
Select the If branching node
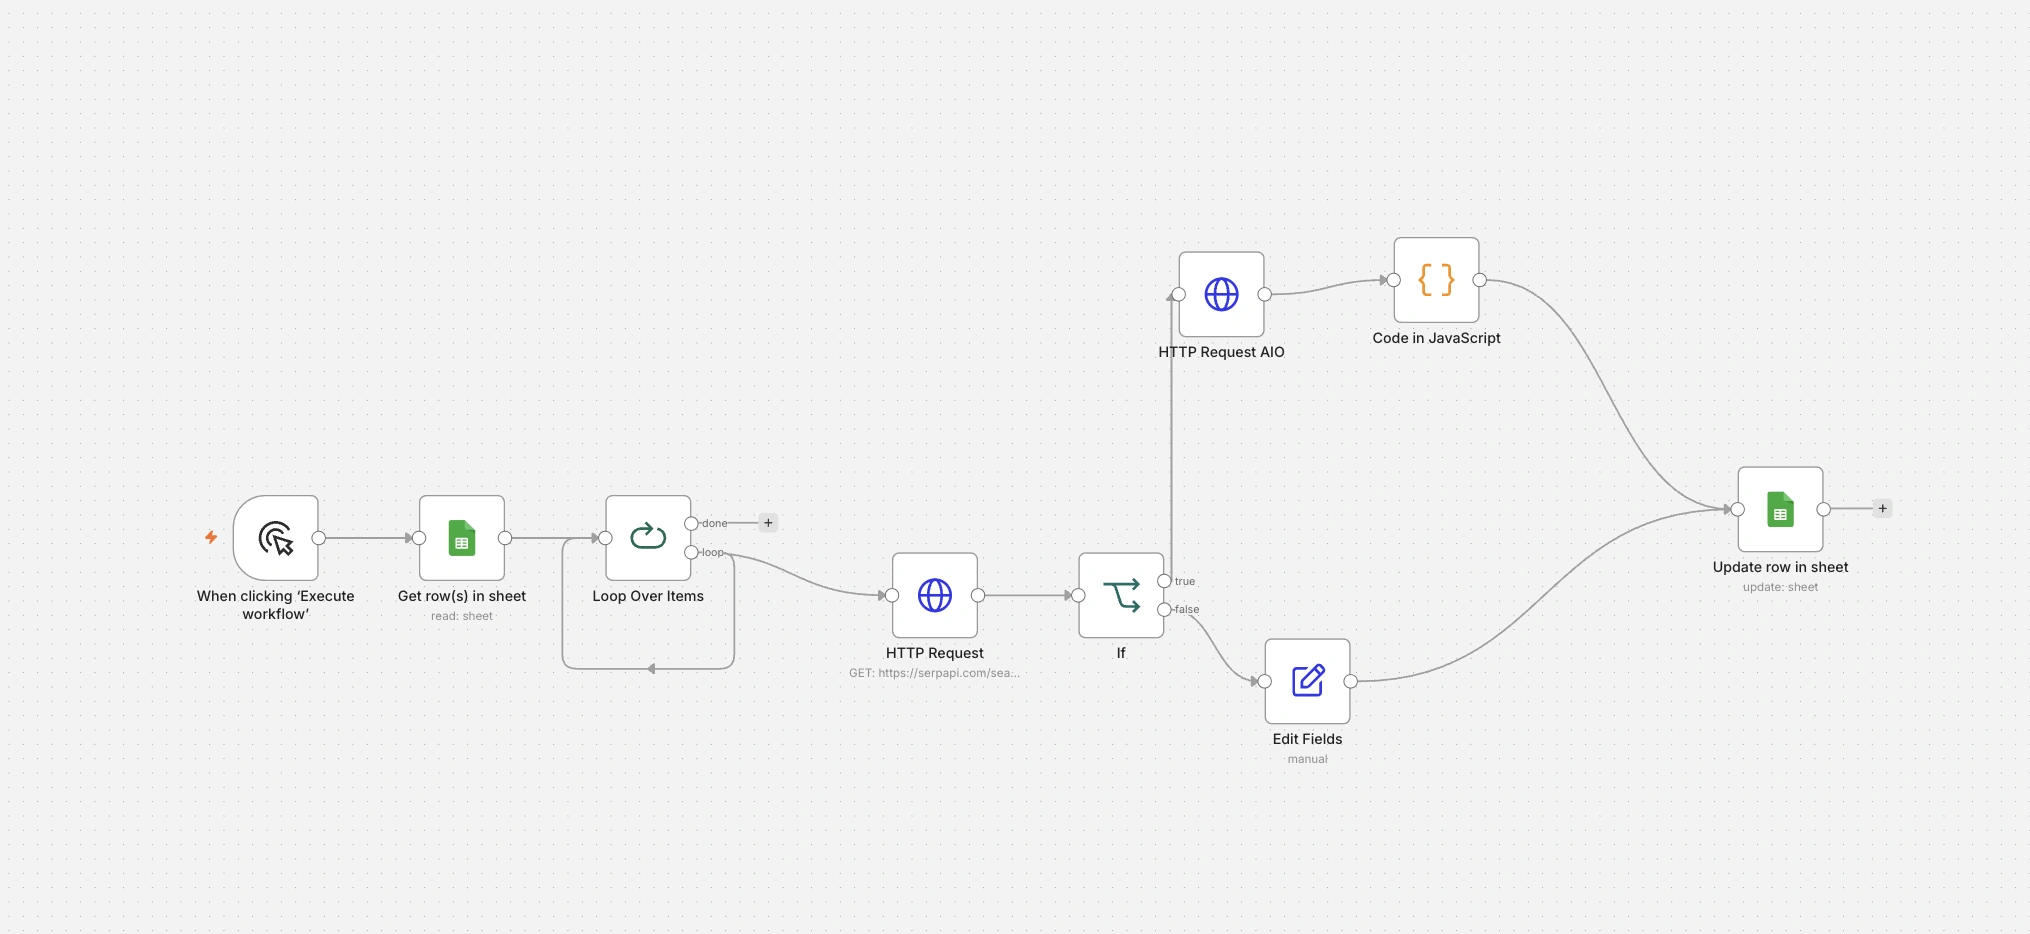tap(1121, 595)
